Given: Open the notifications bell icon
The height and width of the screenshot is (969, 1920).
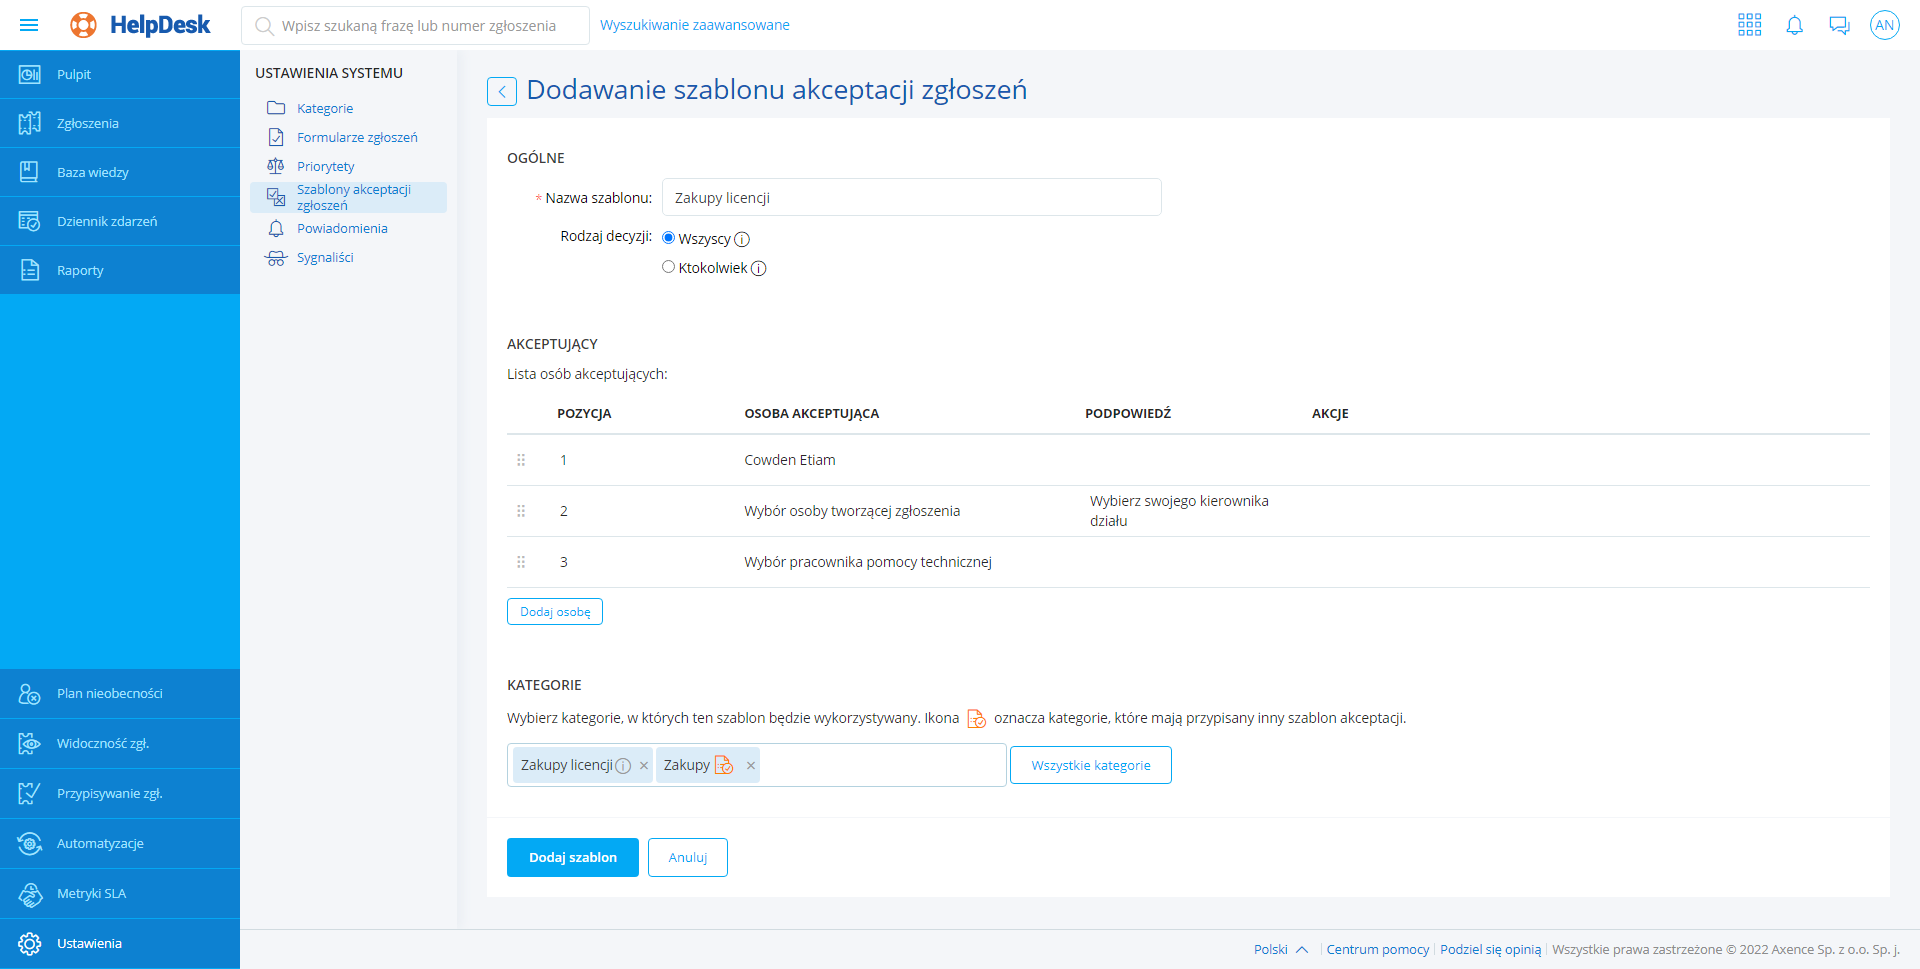Looking at the screenshot, I should click(1794, 25).
